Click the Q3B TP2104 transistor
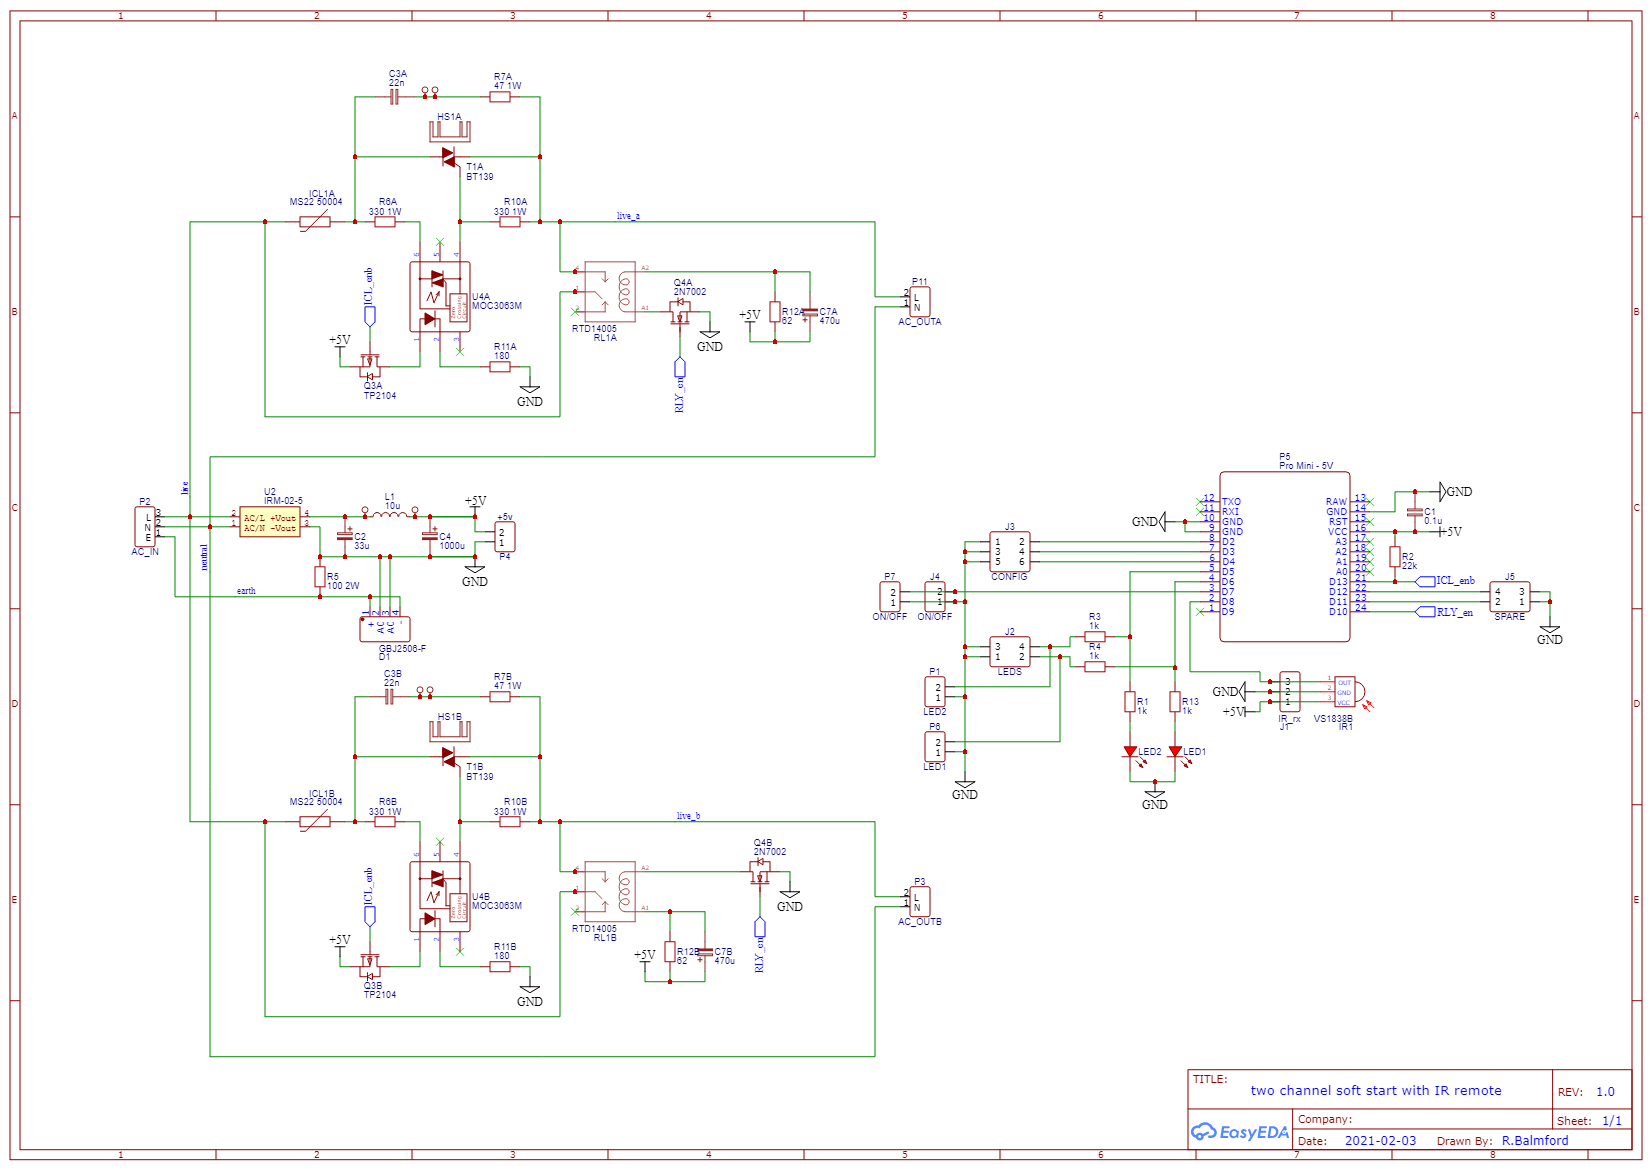This screenshot has height=1170, width=1652. point(370,966)
